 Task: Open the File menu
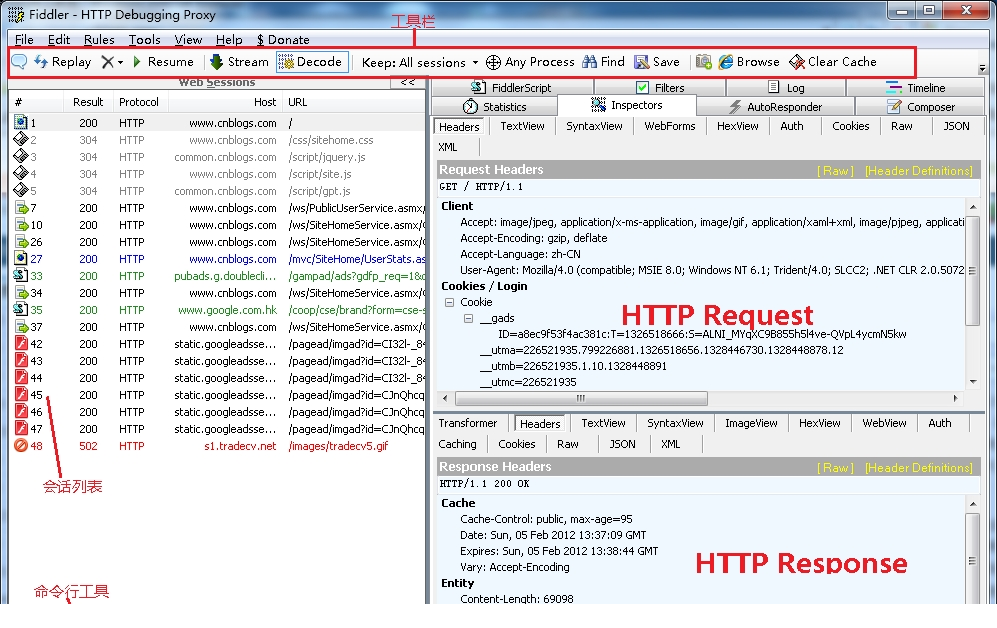(24, 39)
